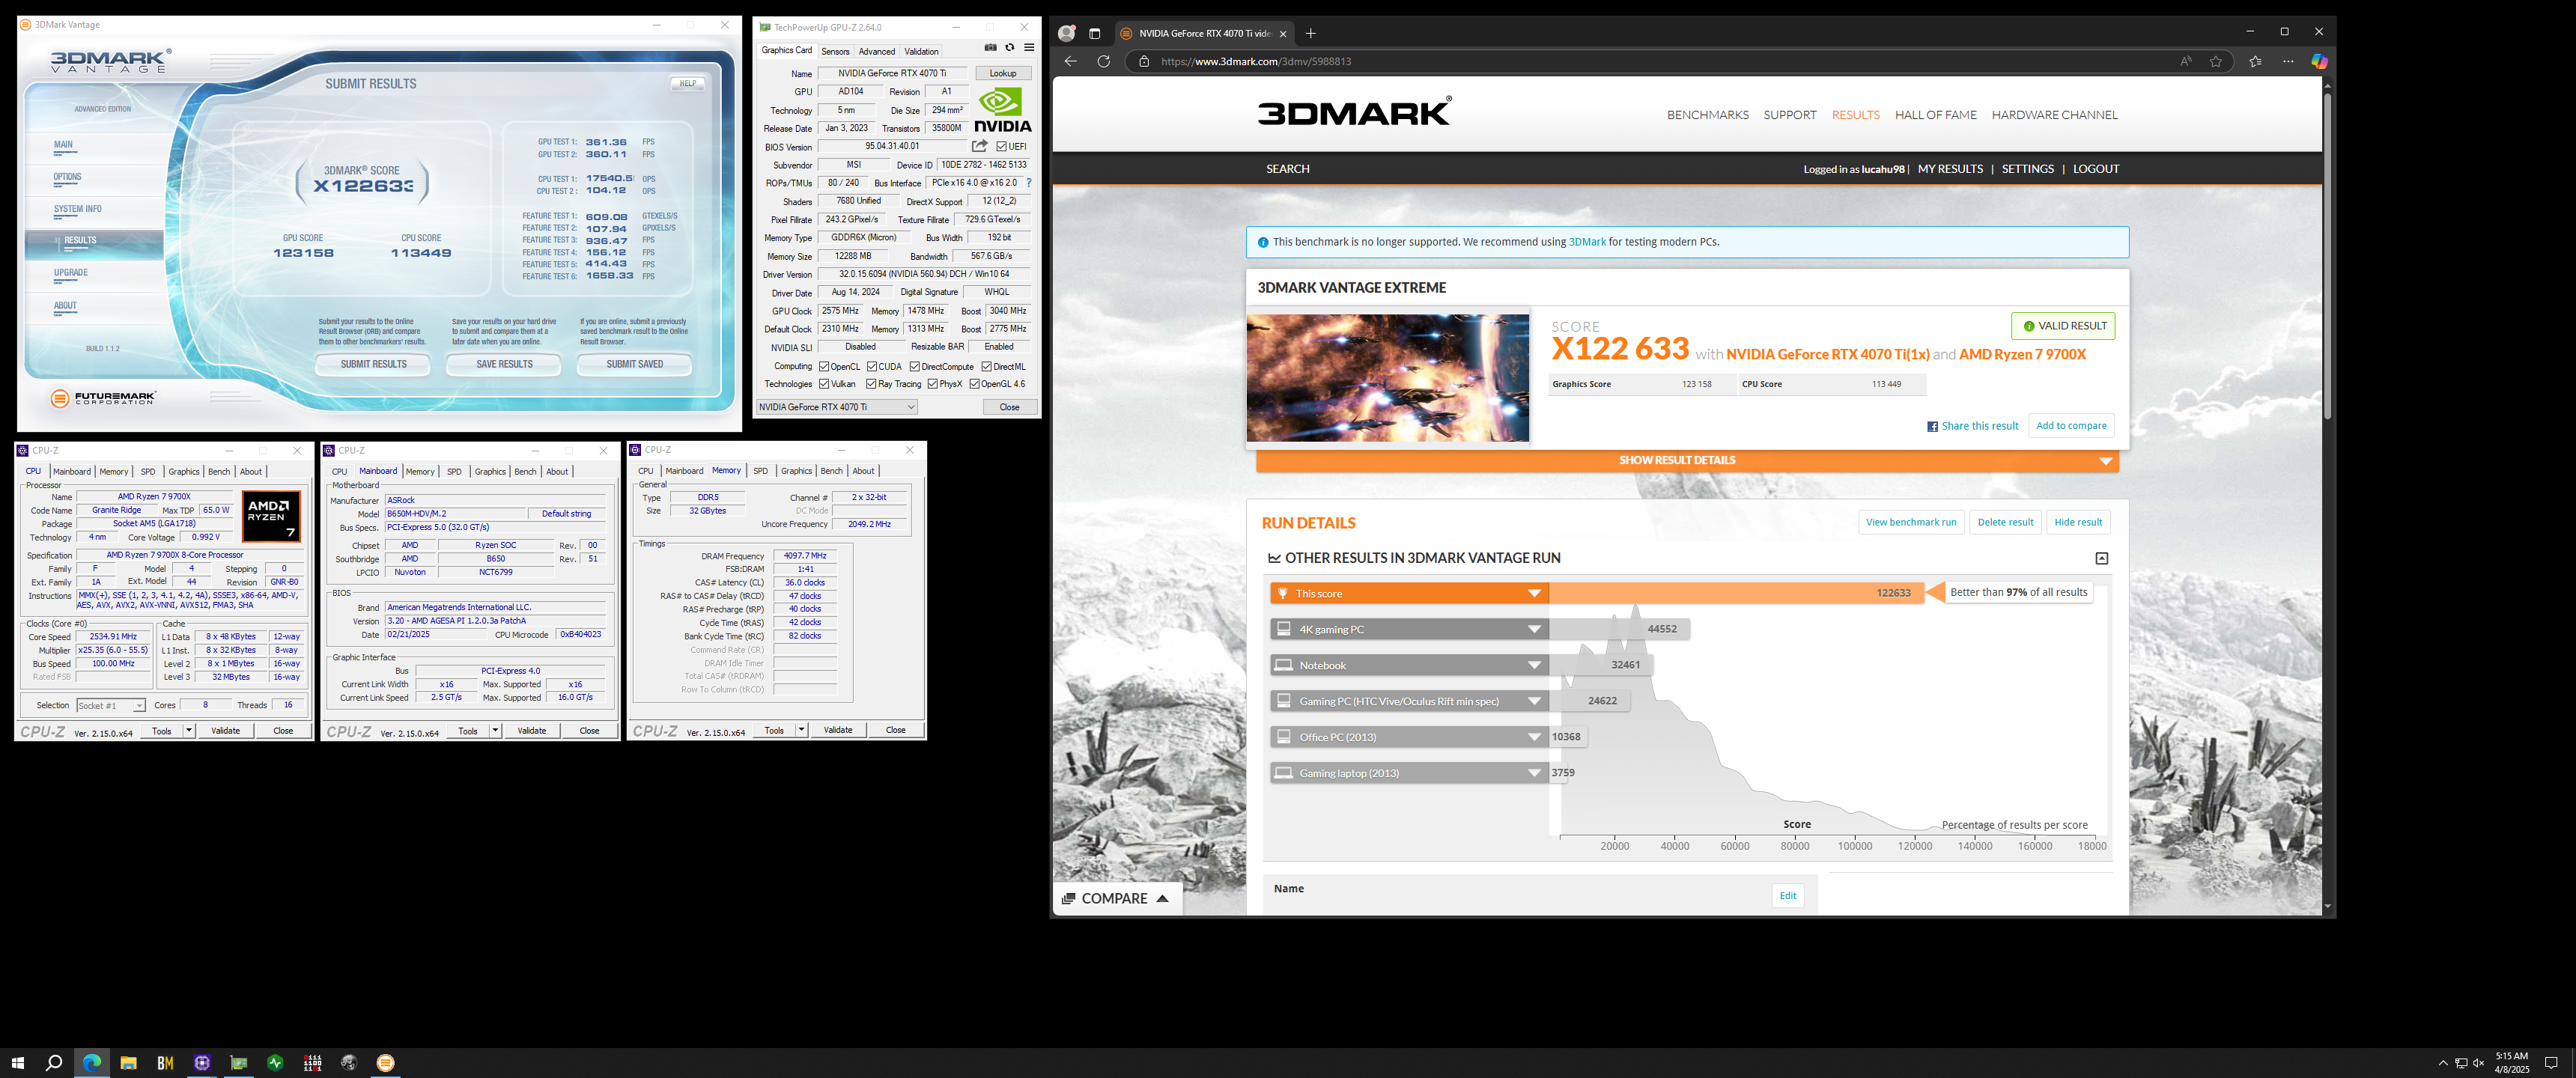Switch to the Sensors tab in GPU-Z
The width and height of the screenshot is (2576, 1078).
pyautogui.click(x=835, y=52)
